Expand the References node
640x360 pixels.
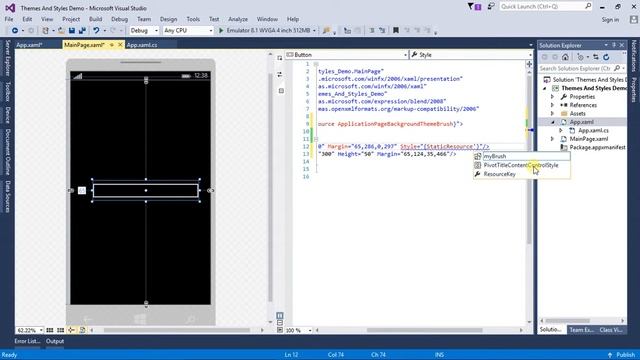(x=552, y=105)
